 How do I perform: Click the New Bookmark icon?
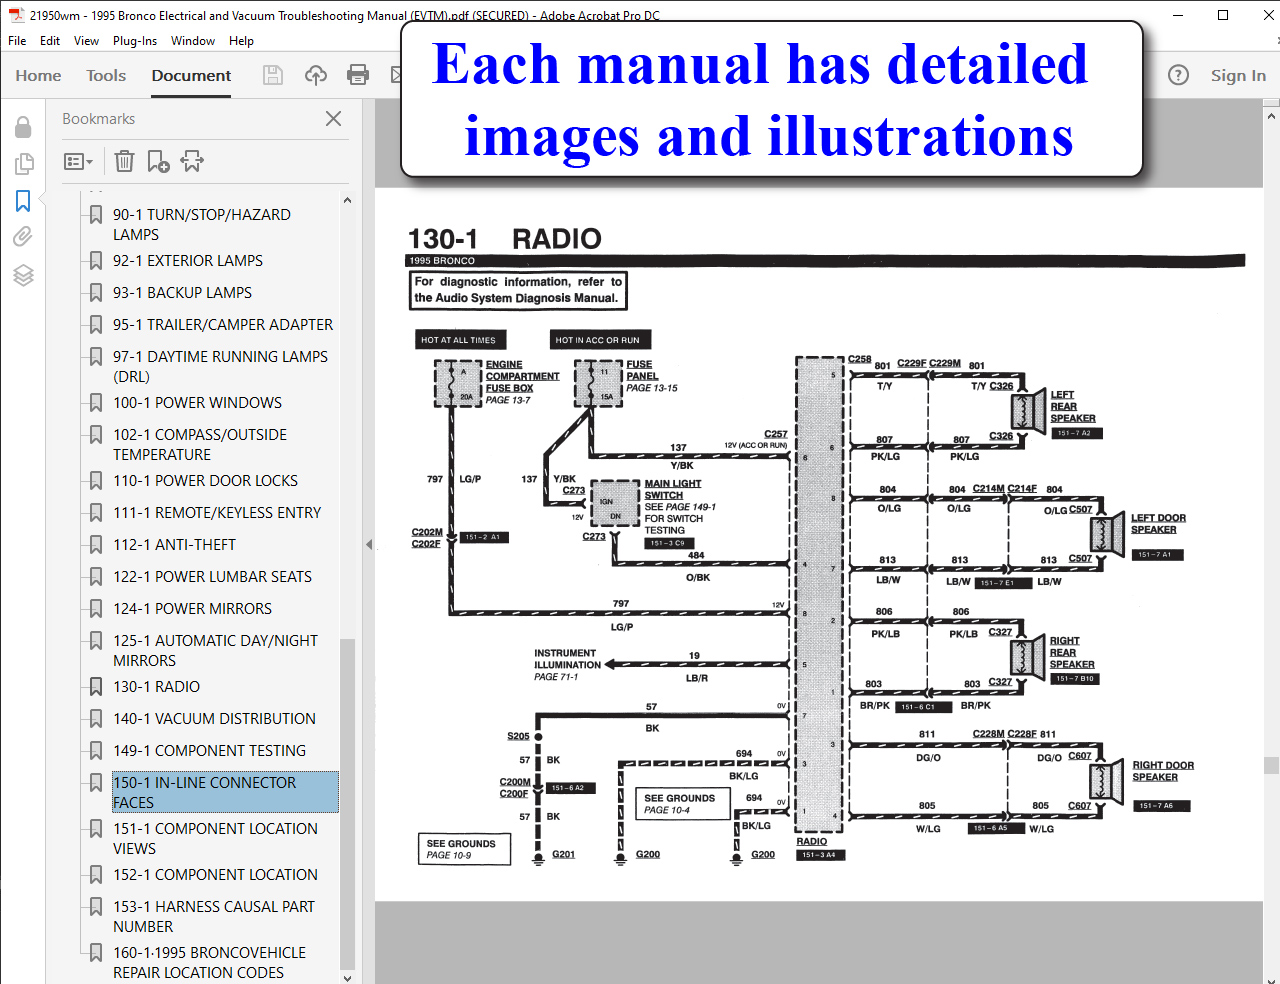point(158,161)
